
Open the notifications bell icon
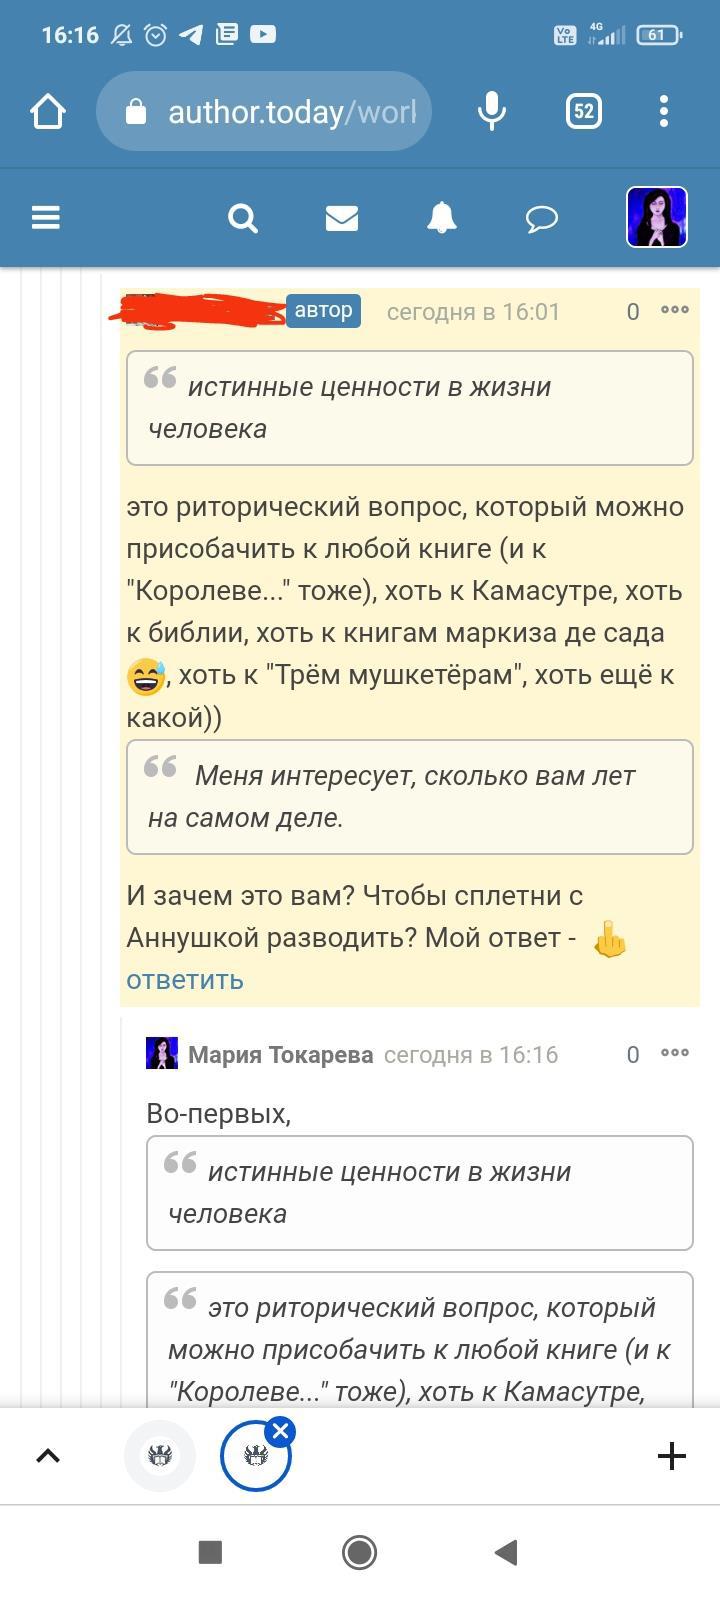coord(441,217)
